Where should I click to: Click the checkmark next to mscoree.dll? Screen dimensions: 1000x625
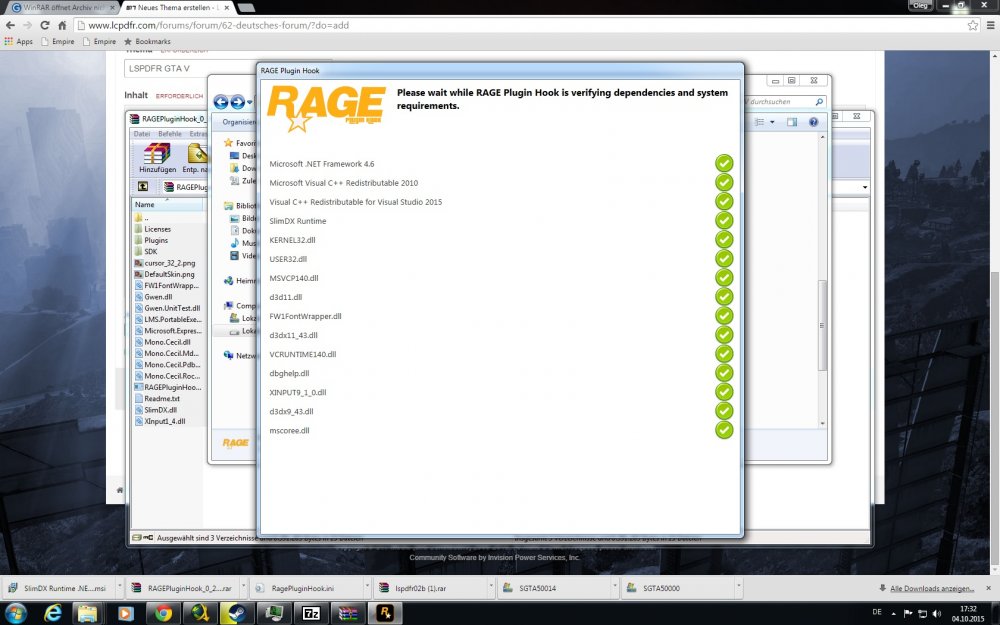[x=724, y=430]
